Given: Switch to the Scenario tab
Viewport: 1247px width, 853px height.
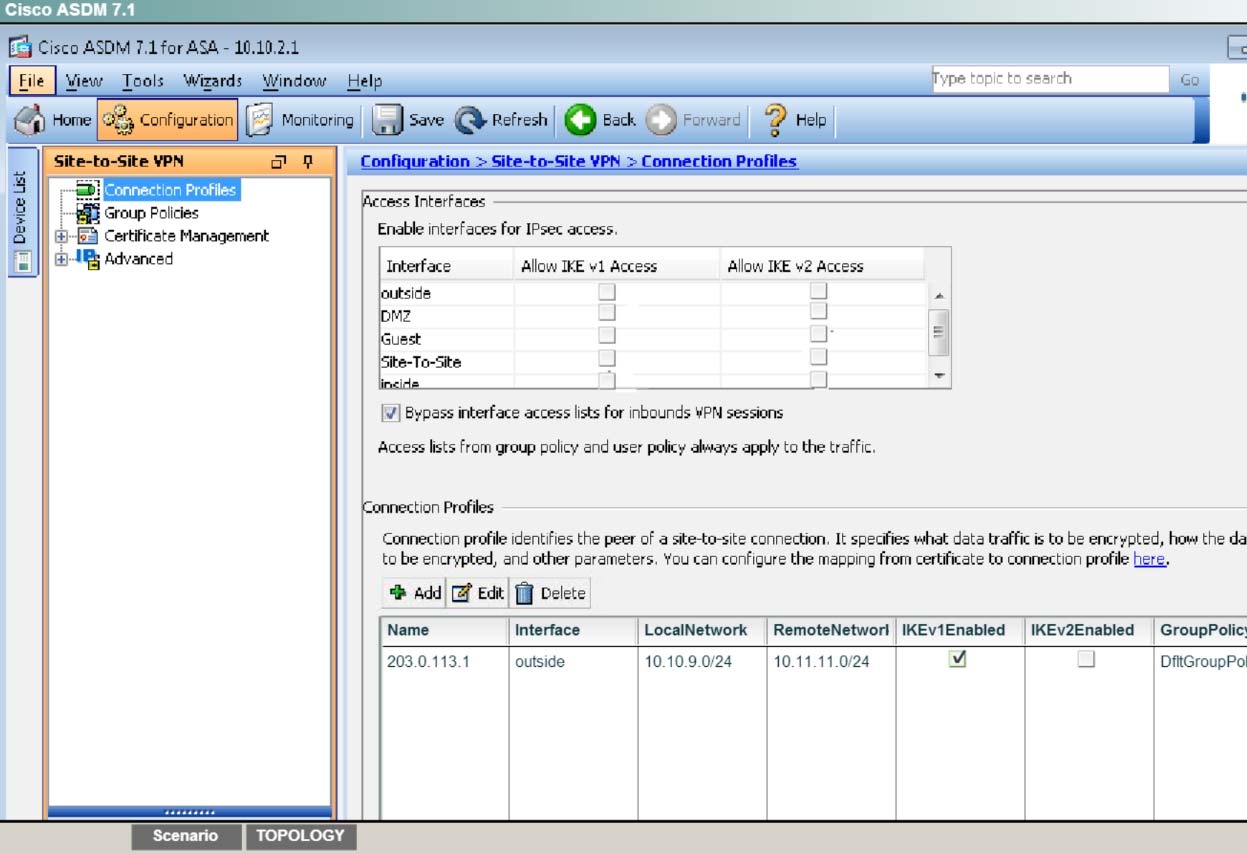Looking at the screenshot, I should click(x=186, y=836).
